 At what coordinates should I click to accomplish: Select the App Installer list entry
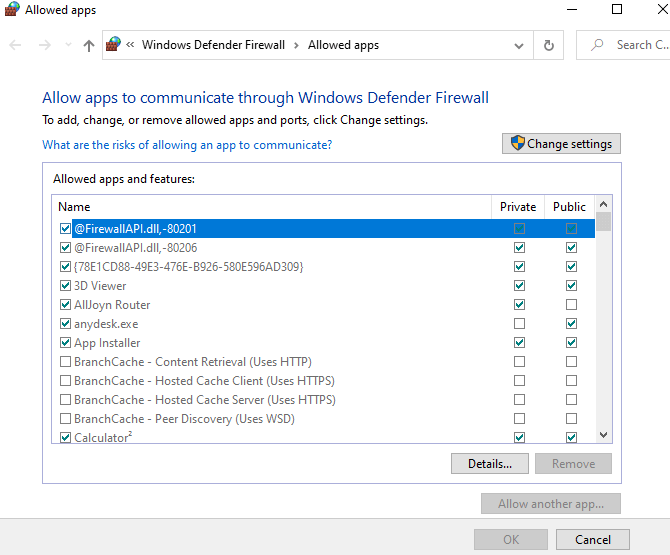click(x=107, y=343)
